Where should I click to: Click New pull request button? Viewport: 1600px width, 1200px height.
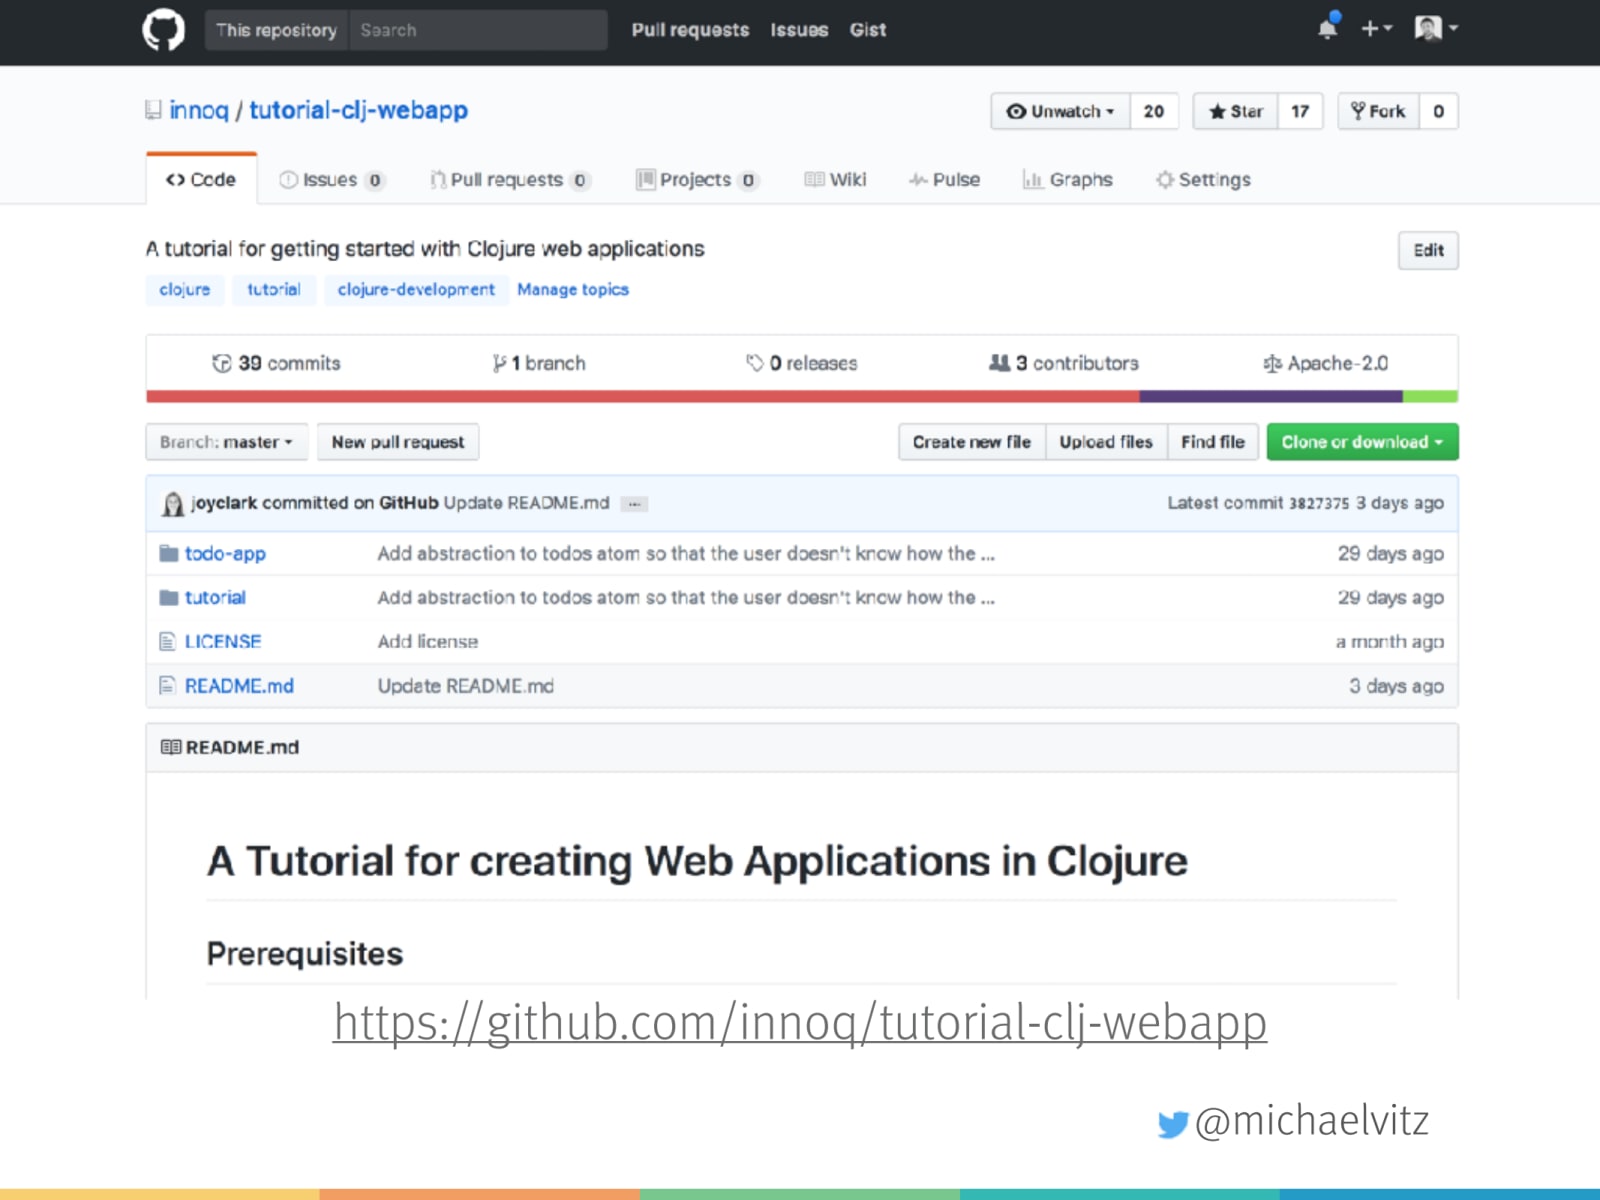click(398, 442)
